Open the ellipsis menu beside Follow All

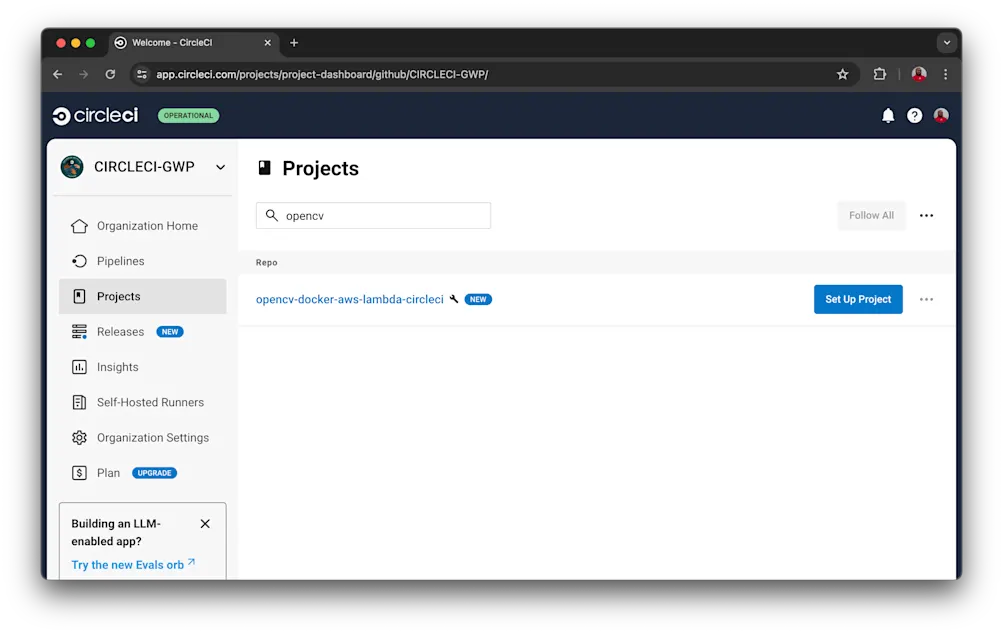(x=925, y=215)
